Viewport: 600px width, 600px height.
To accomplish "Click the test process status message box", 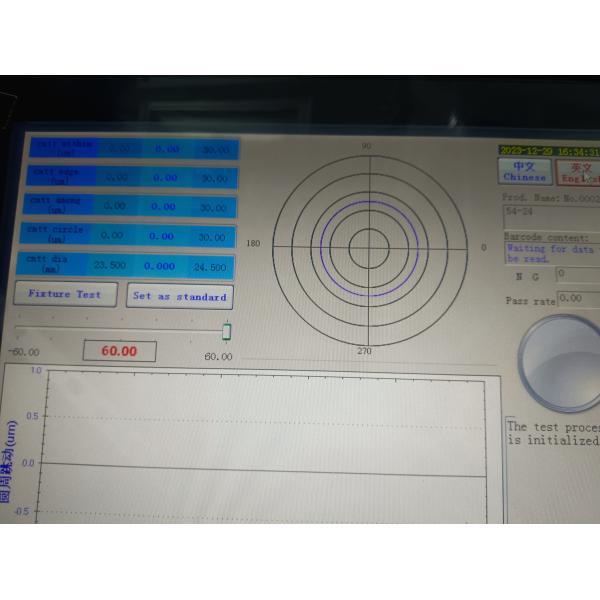I will point(553,470).
